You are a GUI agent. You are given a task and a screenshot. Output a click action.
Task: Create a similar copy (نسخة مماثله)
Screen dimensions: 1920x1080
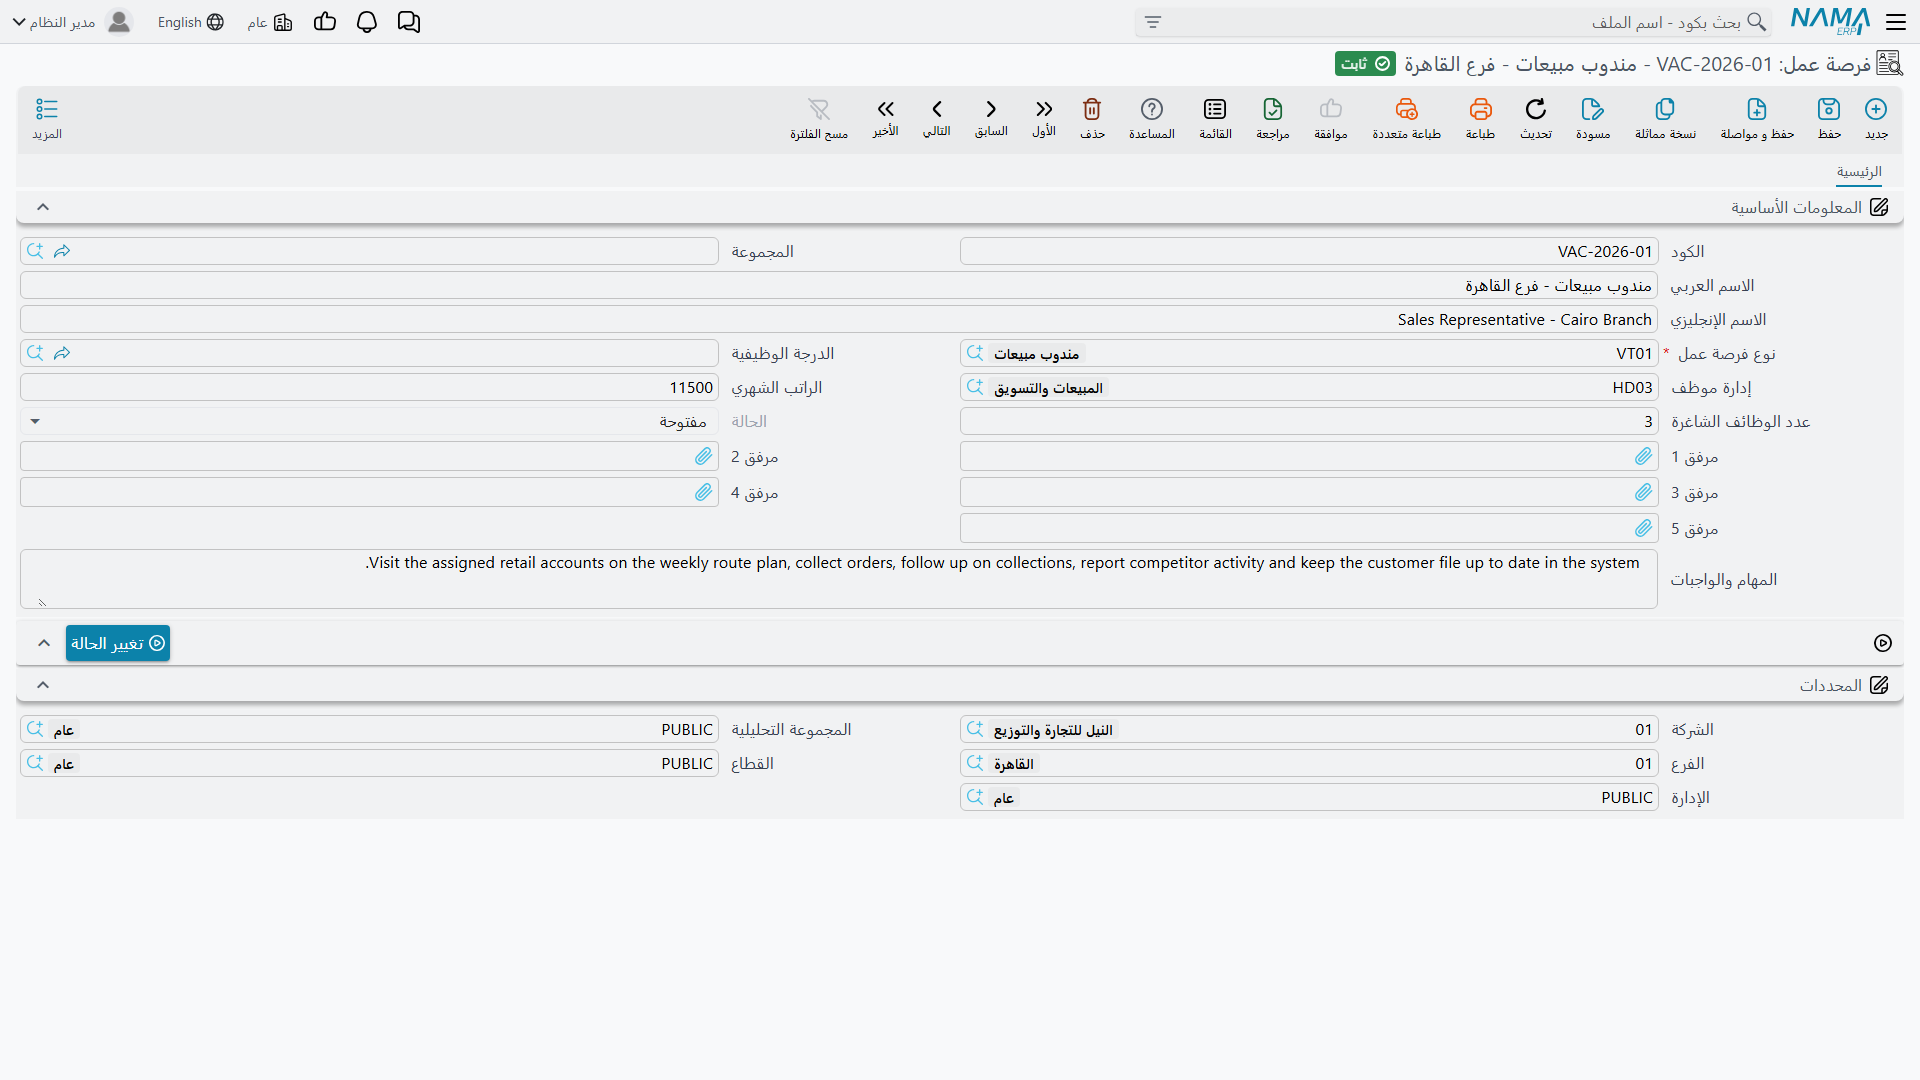pyautogui.click(x=1665, y=118)
